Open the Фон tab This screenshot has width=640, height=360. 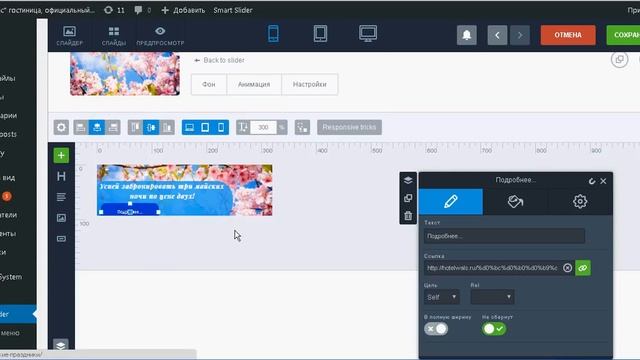pos(209,84)
